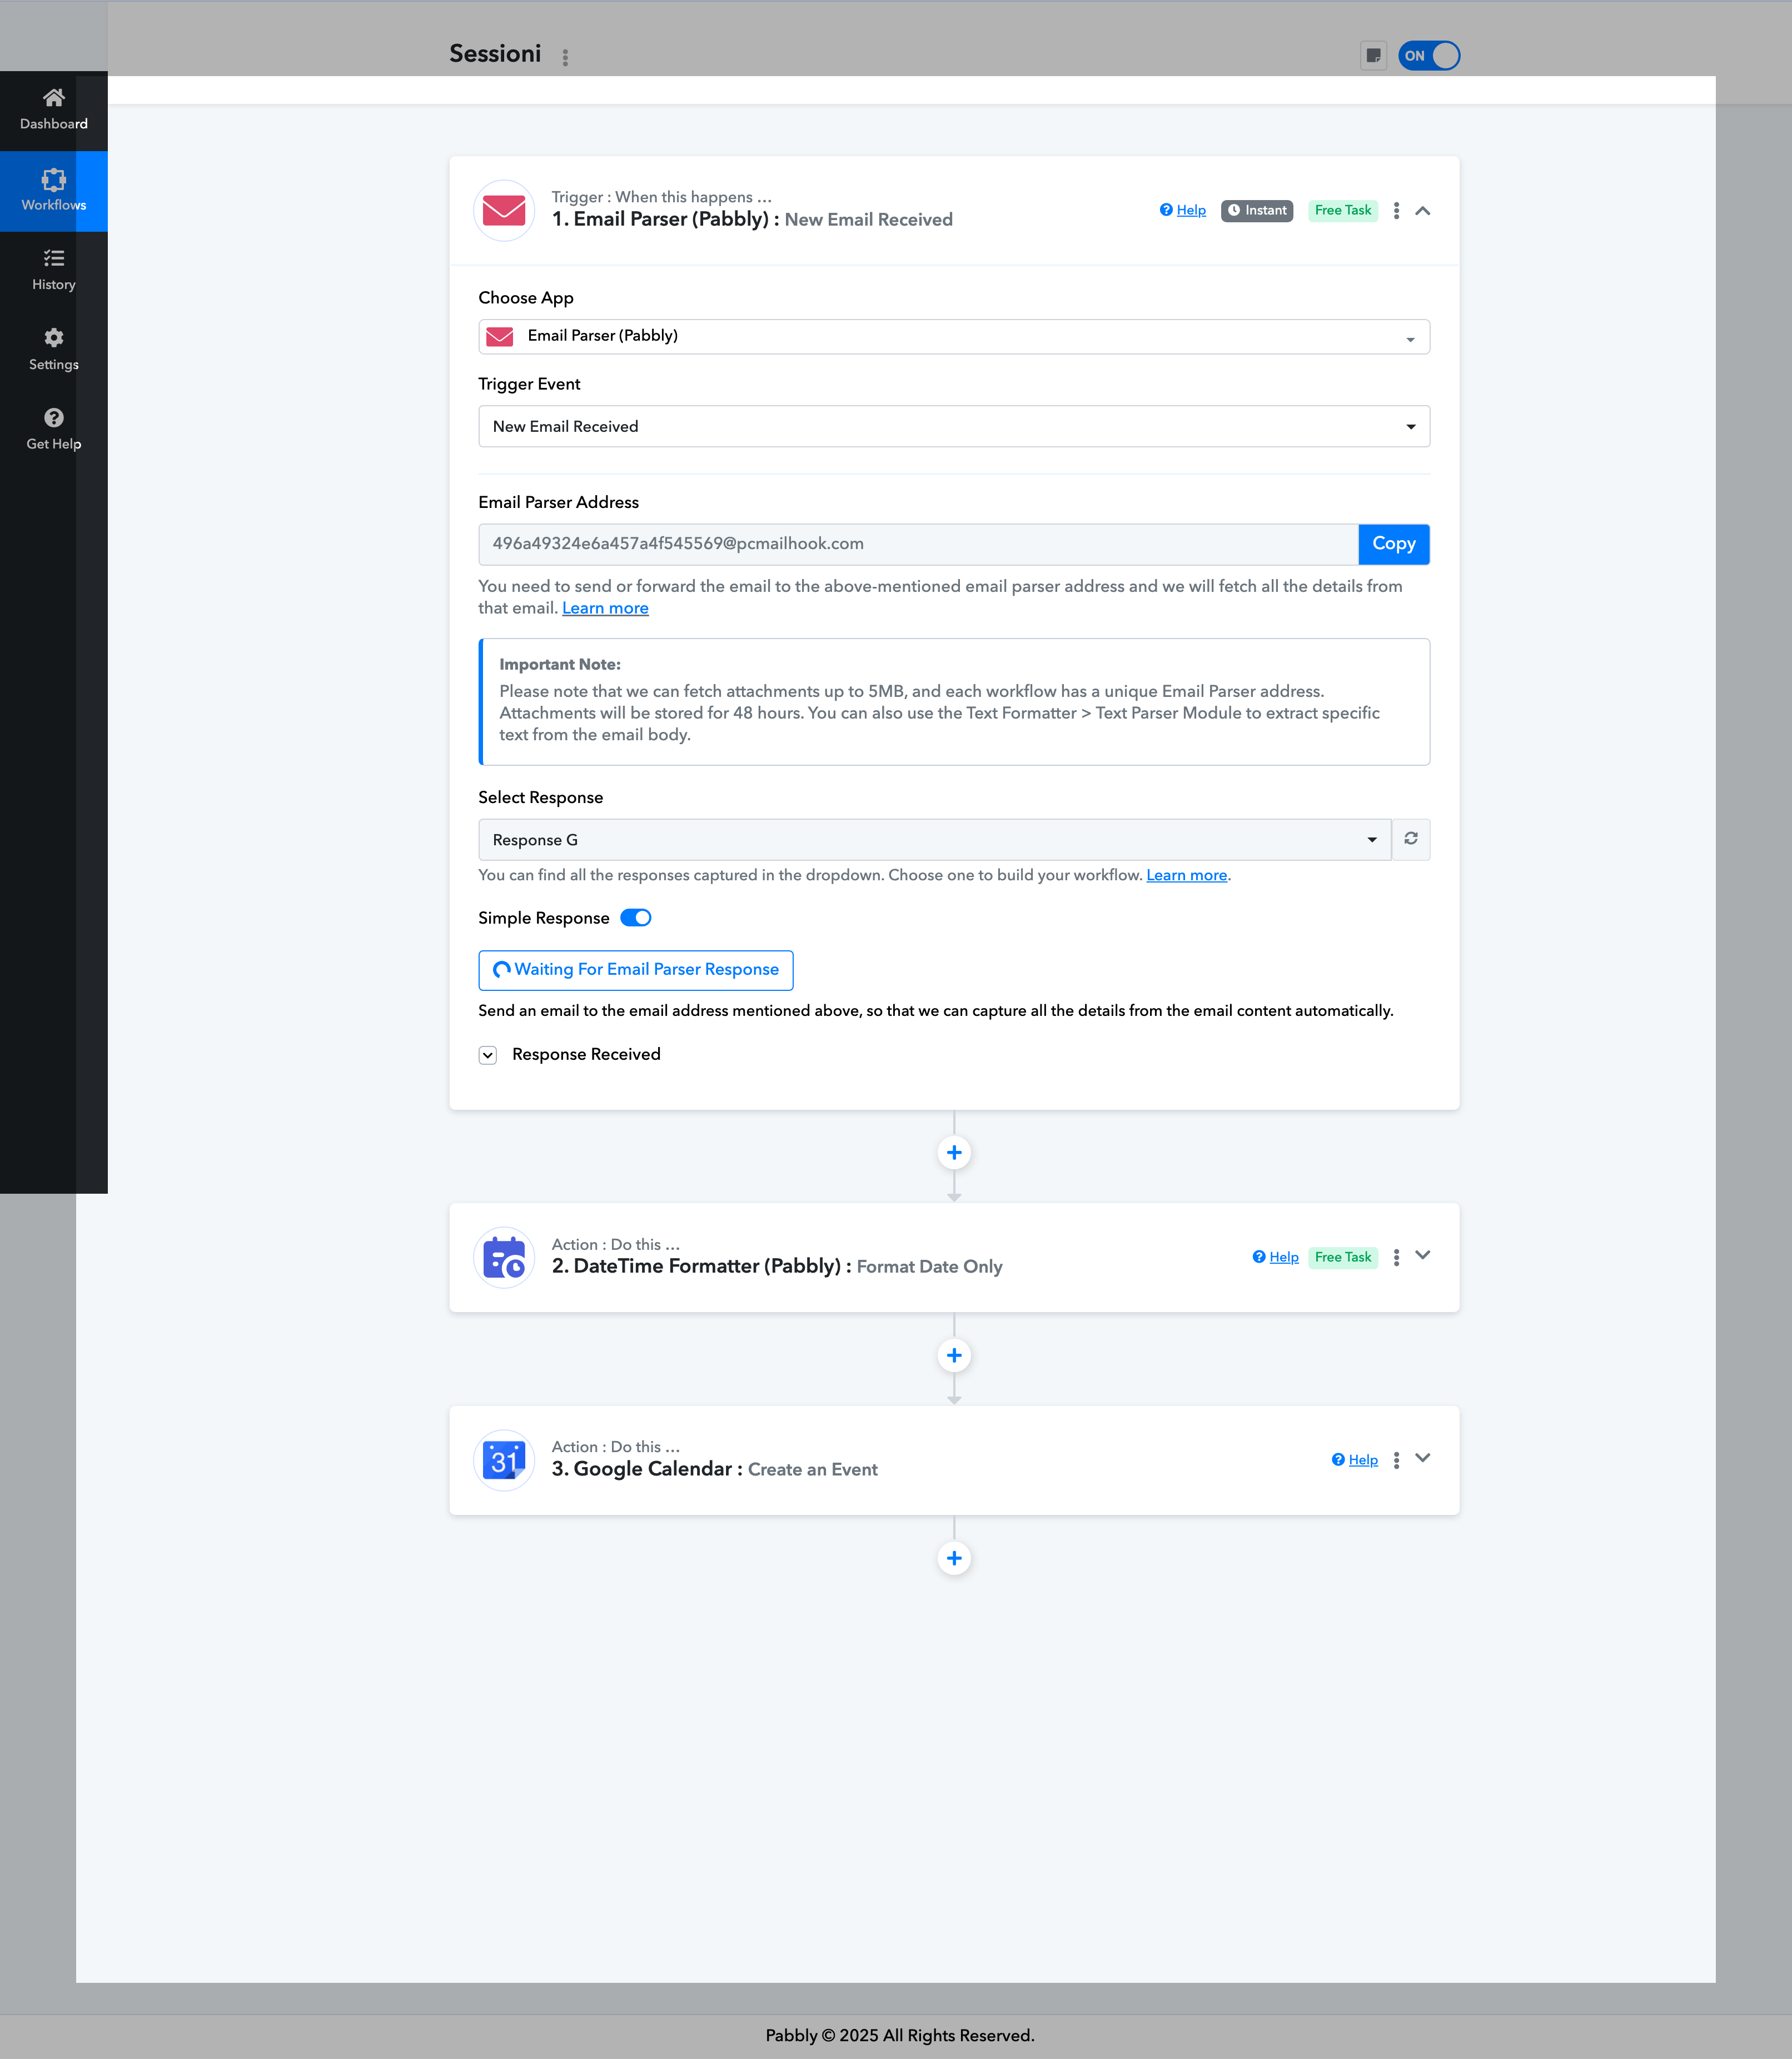Image resolution: width=1792 pixels, height=2059 pixels.
Task: Open the Choose App dropdown
Action: pos(954,336)
